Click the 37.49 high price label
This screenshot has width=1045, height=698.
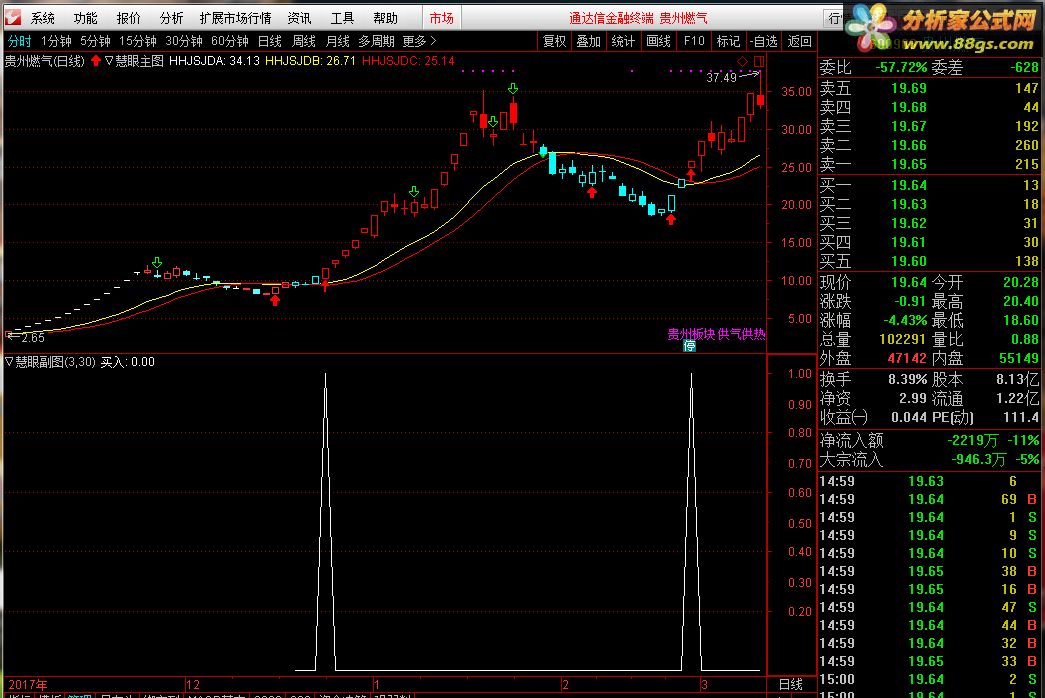click(x=721, y=77)
